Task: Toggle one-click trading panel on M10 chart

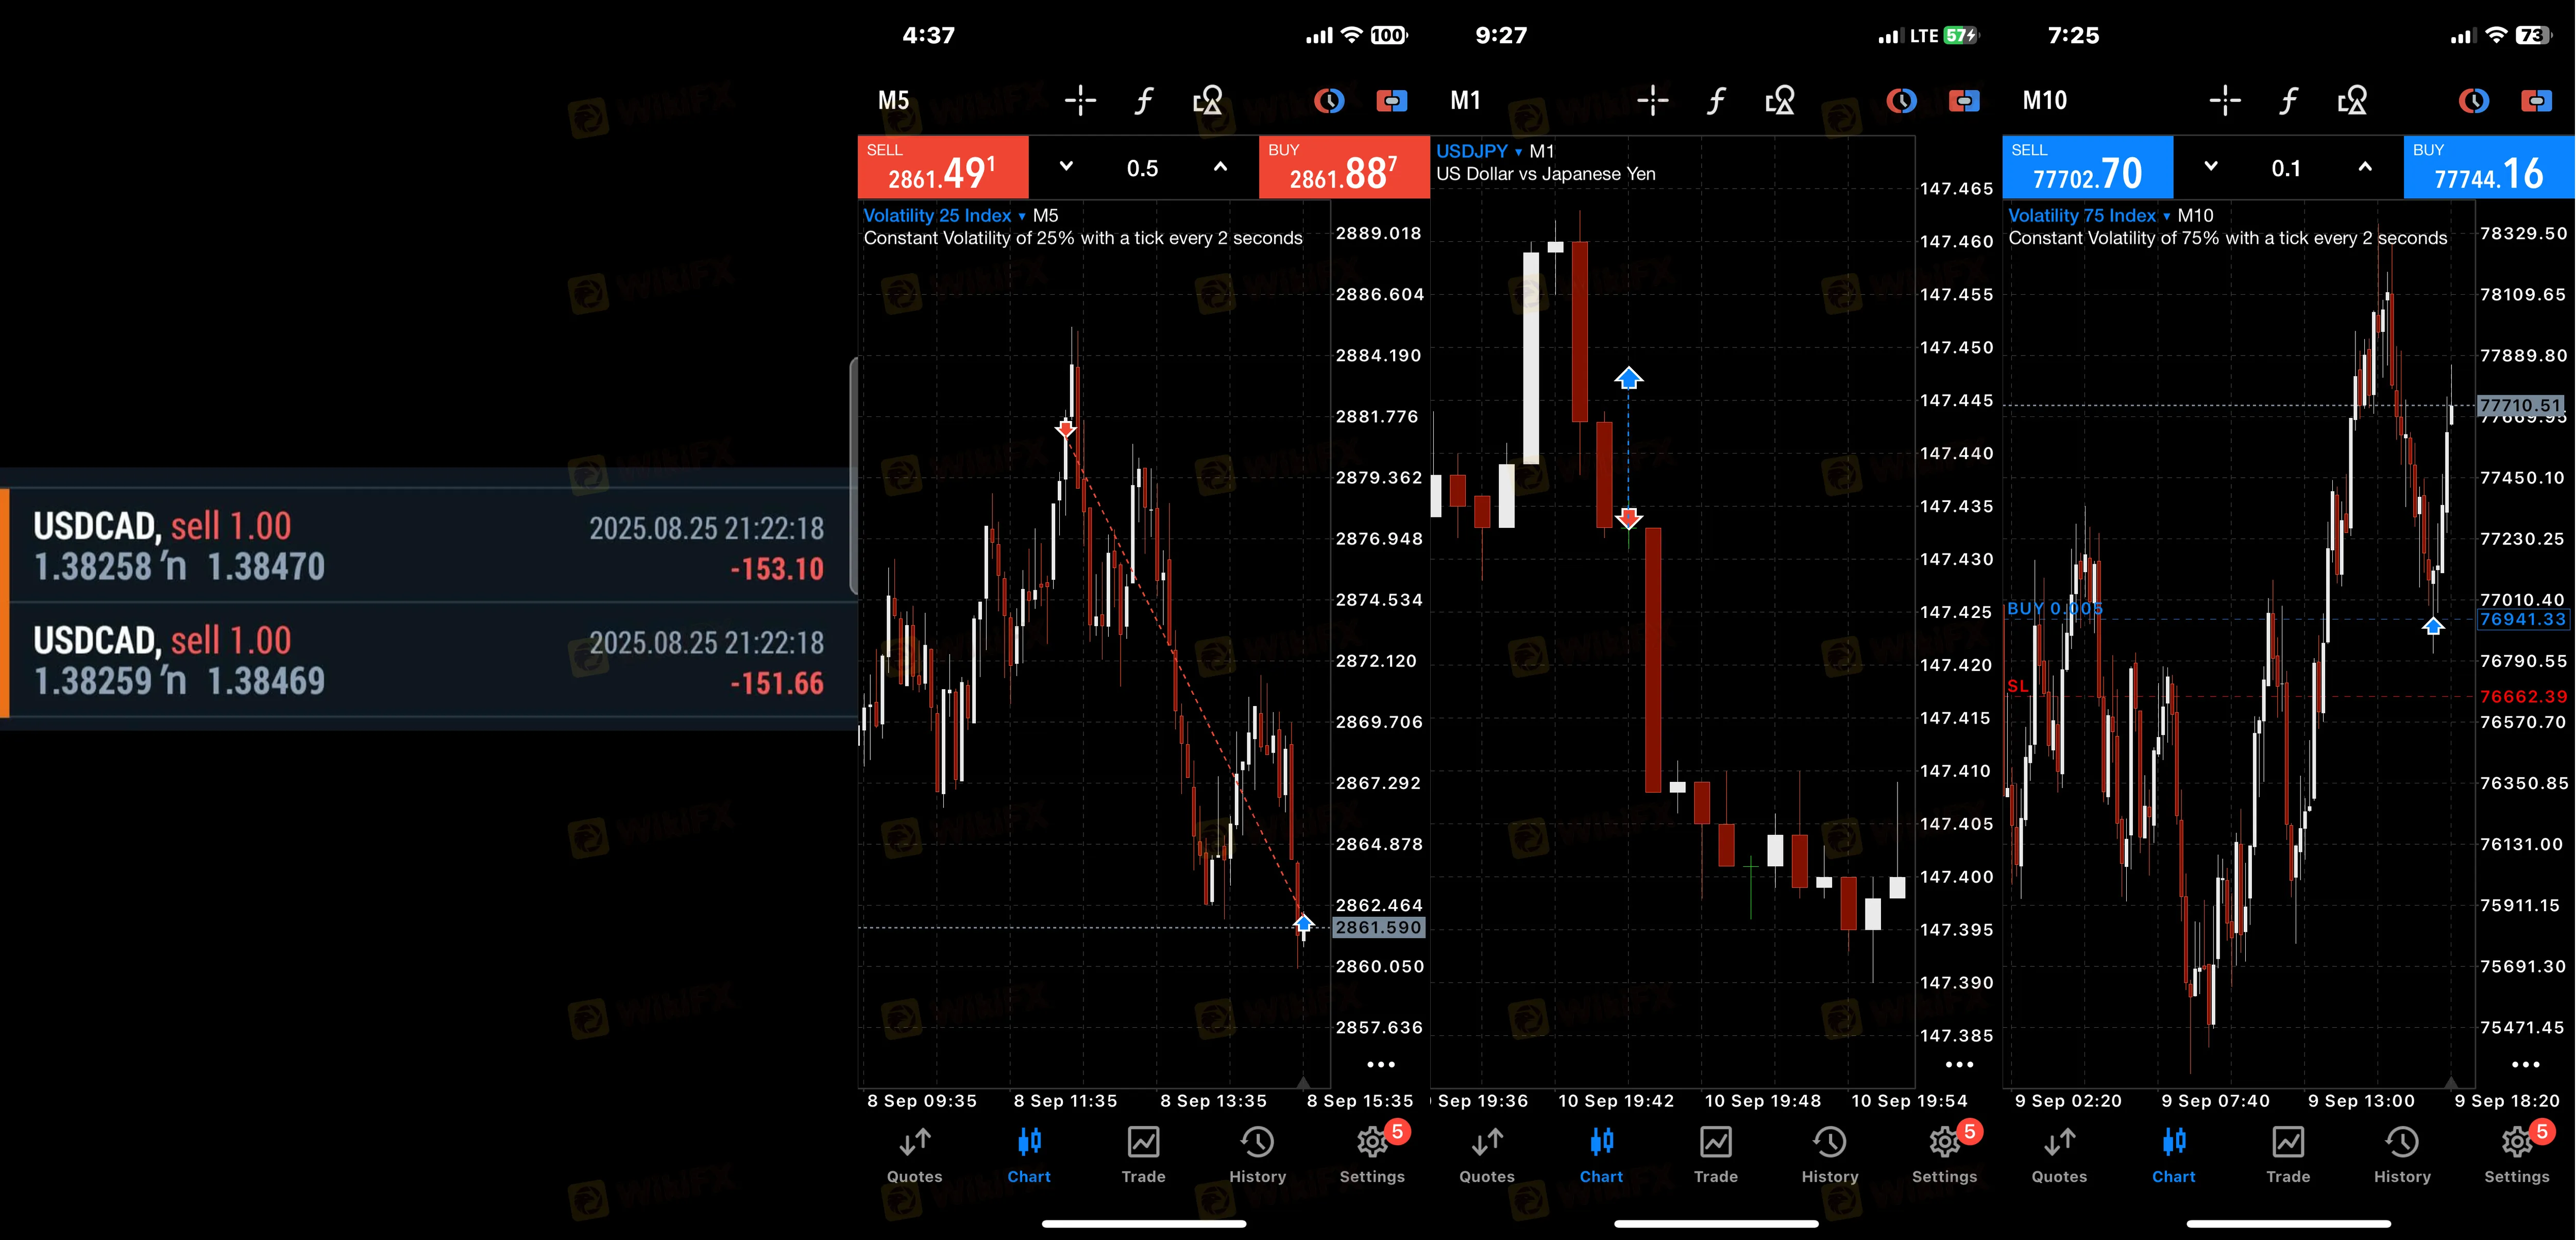Action: [x=2537, y=100]
